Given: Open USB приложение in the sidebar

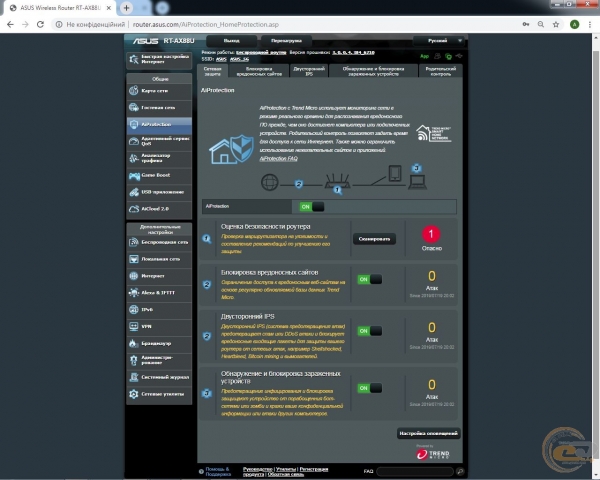Looking at the screenshot, I should [x=159, y=192].
